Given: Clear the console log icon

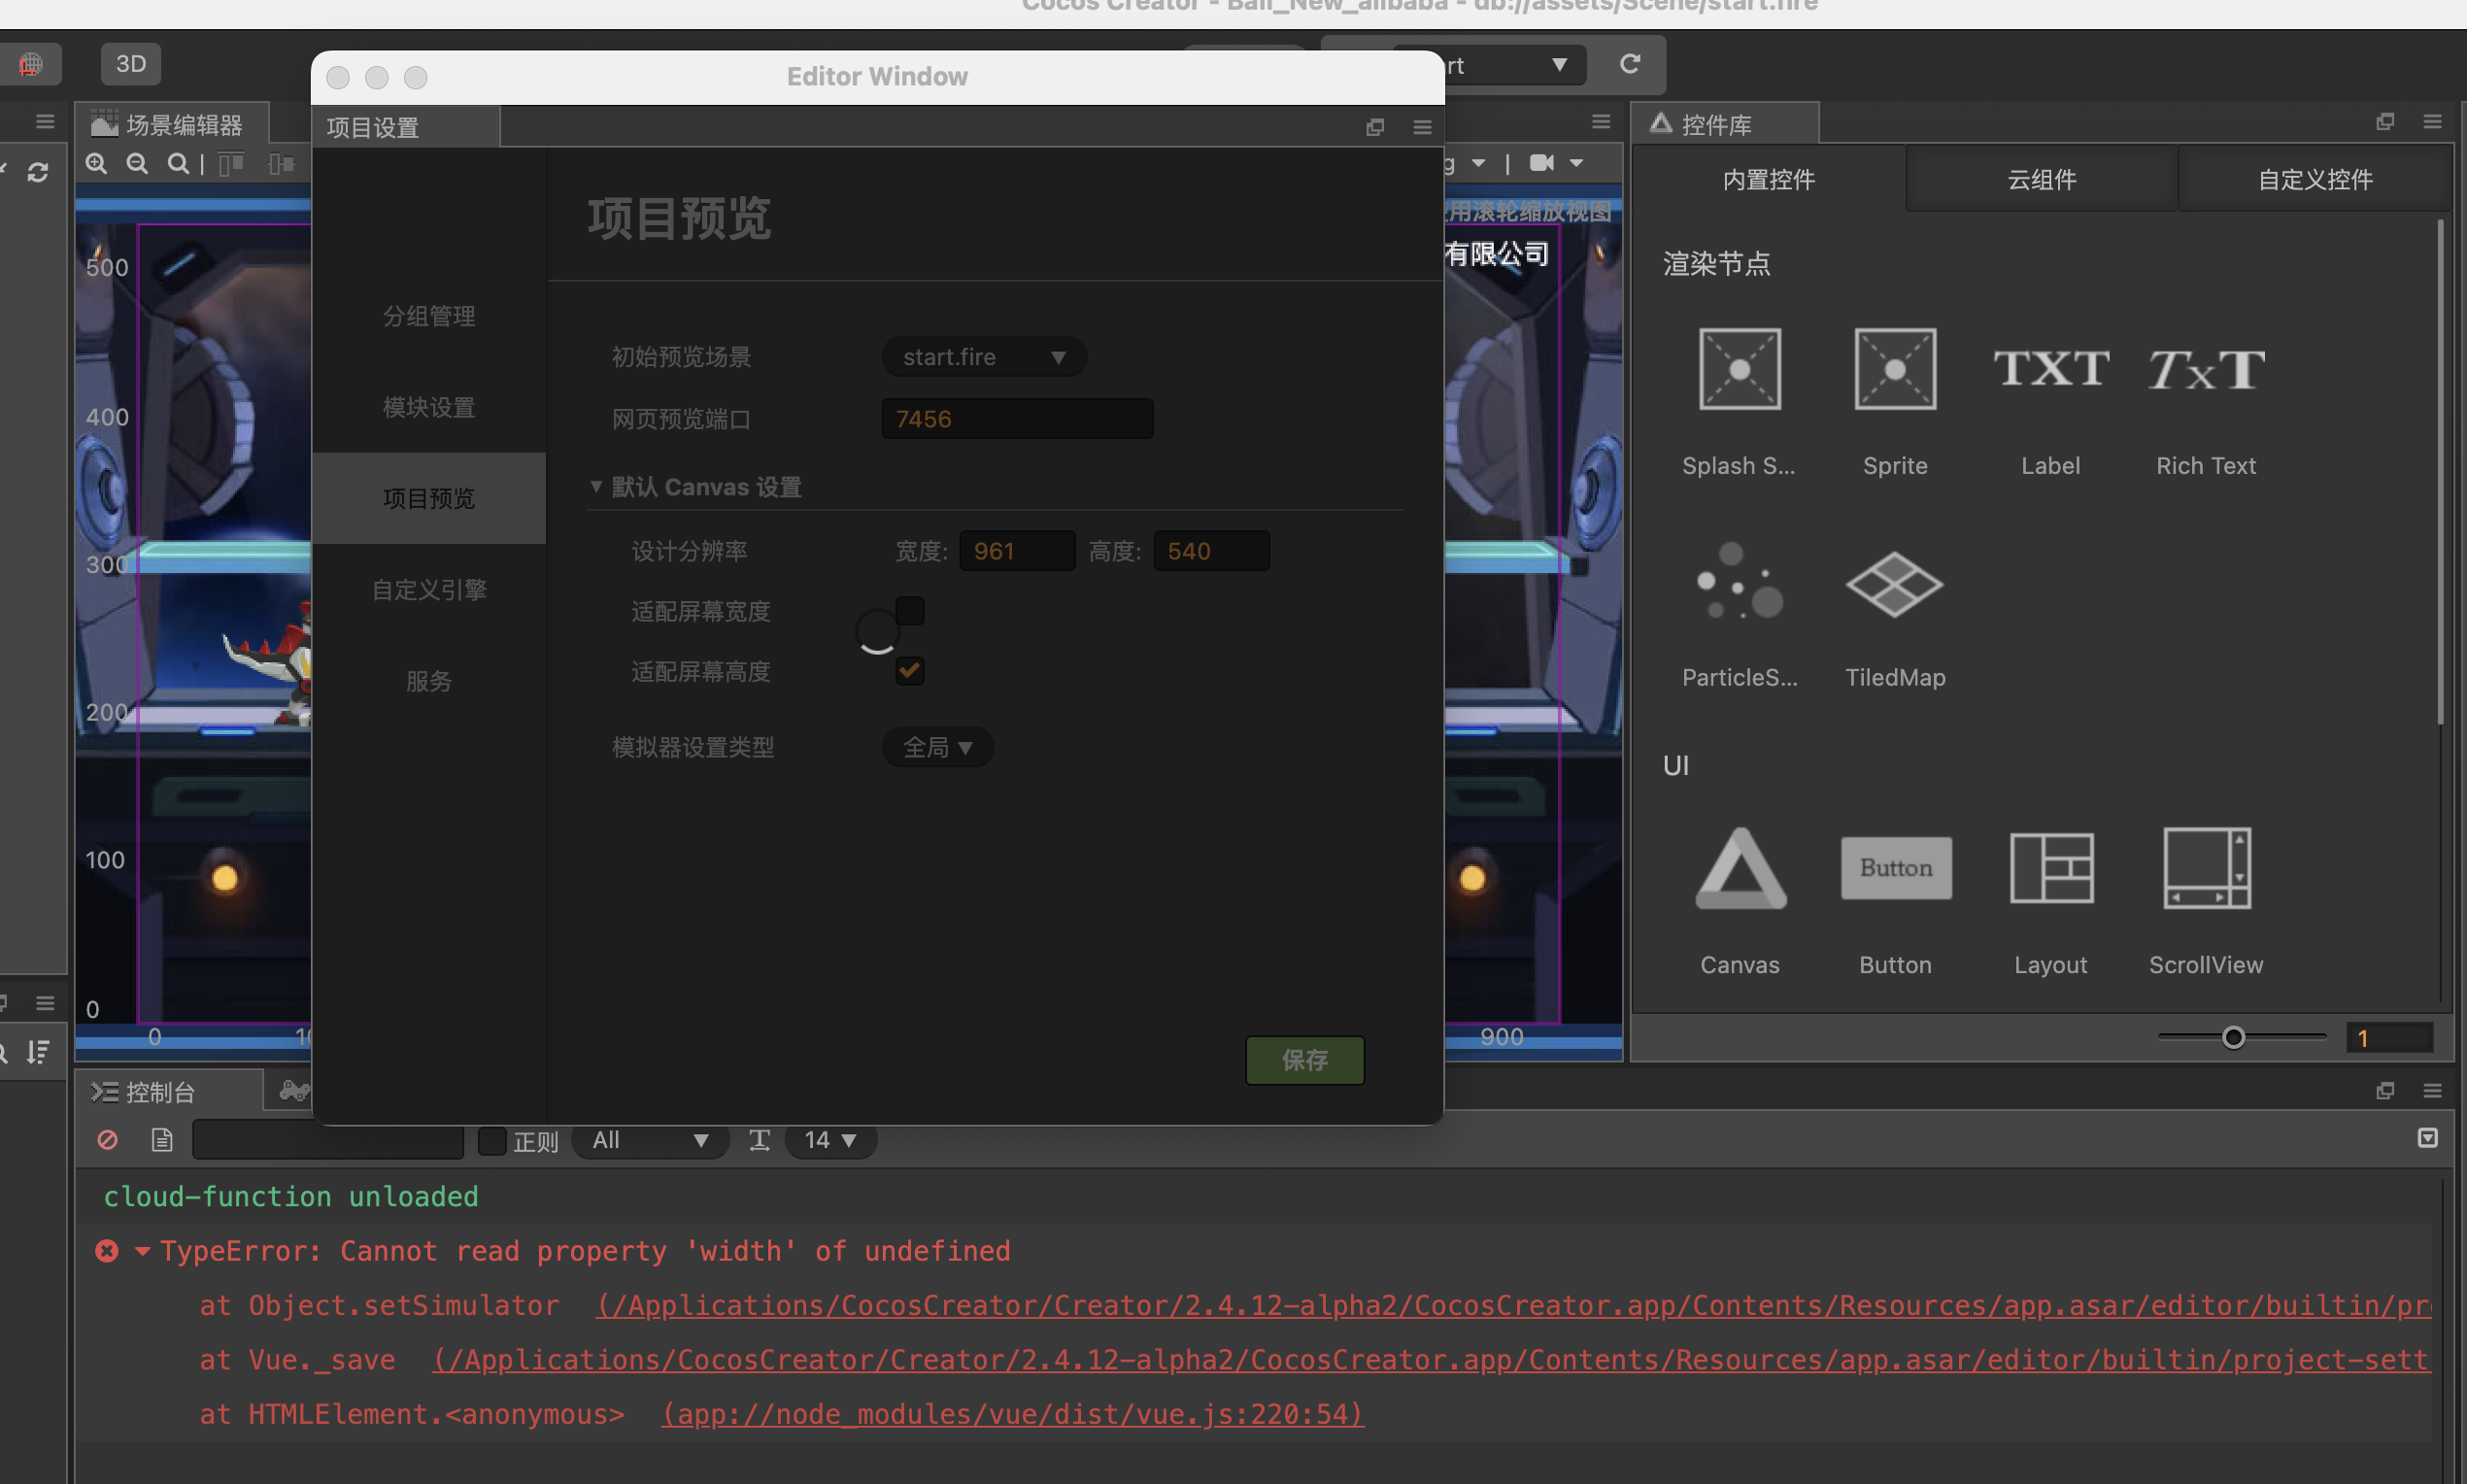Looking at the screenshot, I should coord(108,1140).
